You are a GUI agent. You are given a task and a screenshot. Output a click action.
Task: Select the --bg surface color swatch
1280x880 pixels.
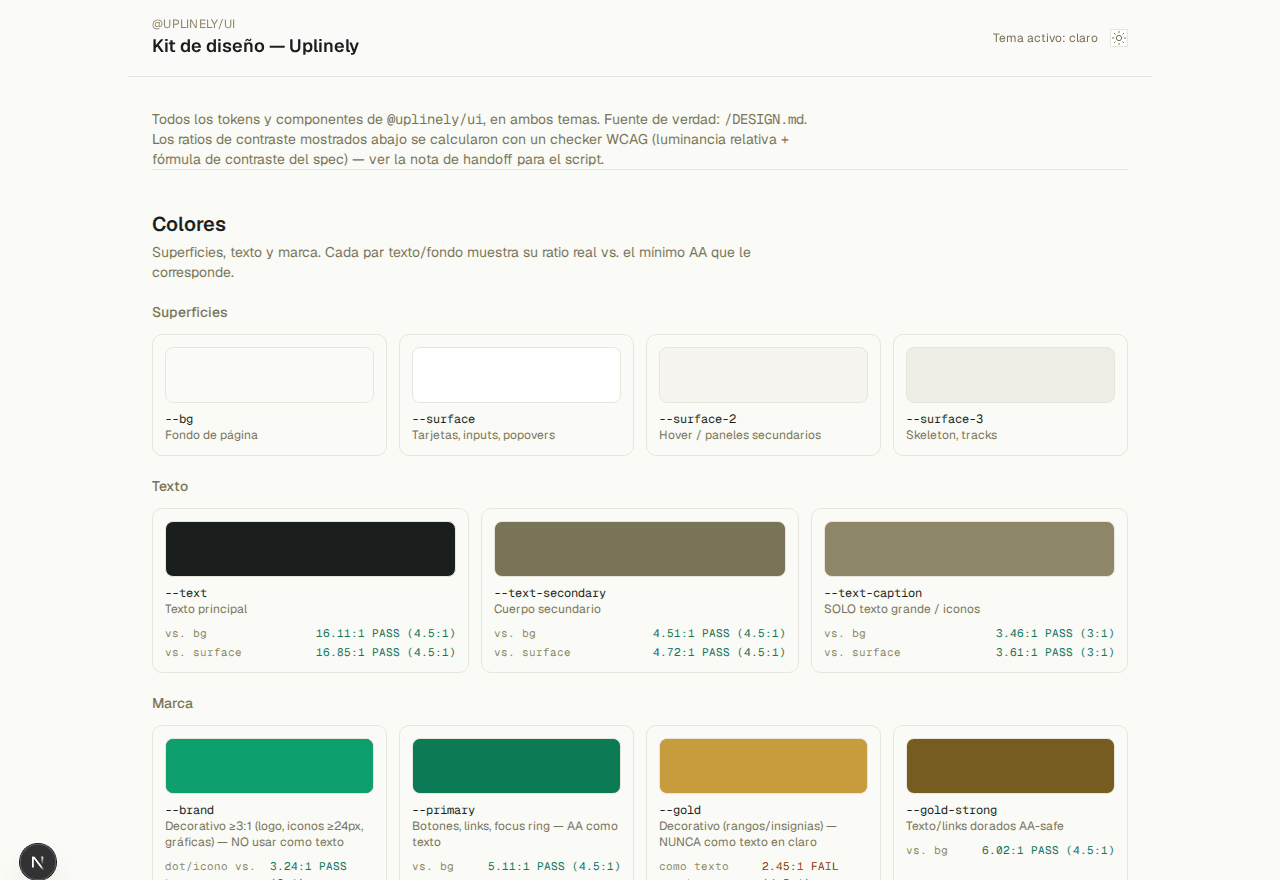pos(269,375)
